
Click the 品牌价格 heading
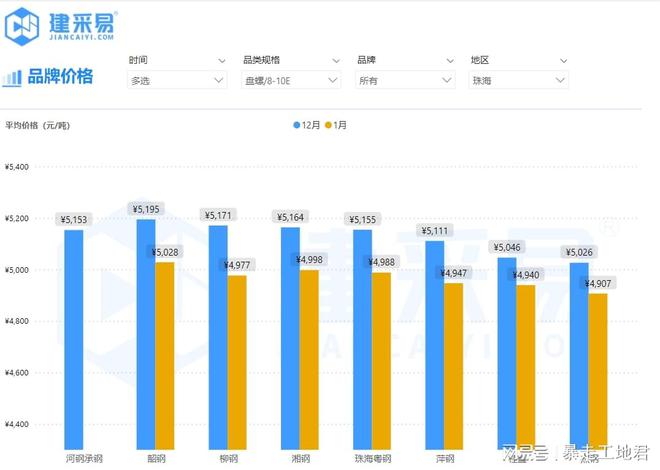point(60,77)
